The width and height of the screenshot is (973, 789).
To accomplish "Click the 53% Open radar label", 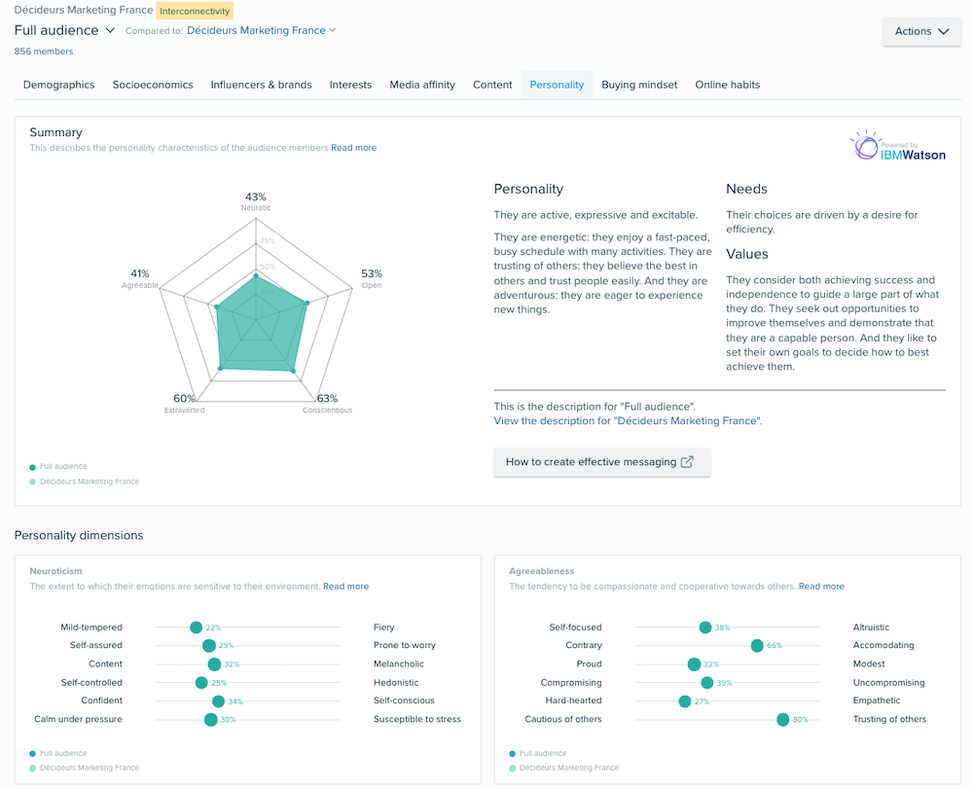I will click(x=372, y=279).
